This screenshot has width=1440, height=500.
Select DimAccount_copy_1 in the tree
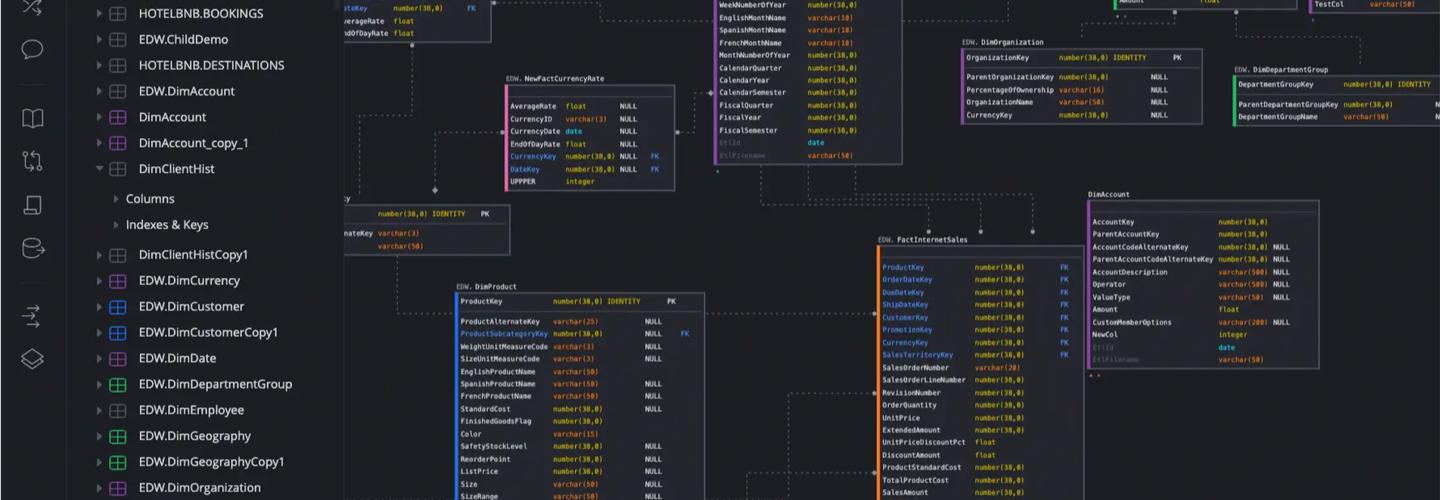(x=193, y=143)
